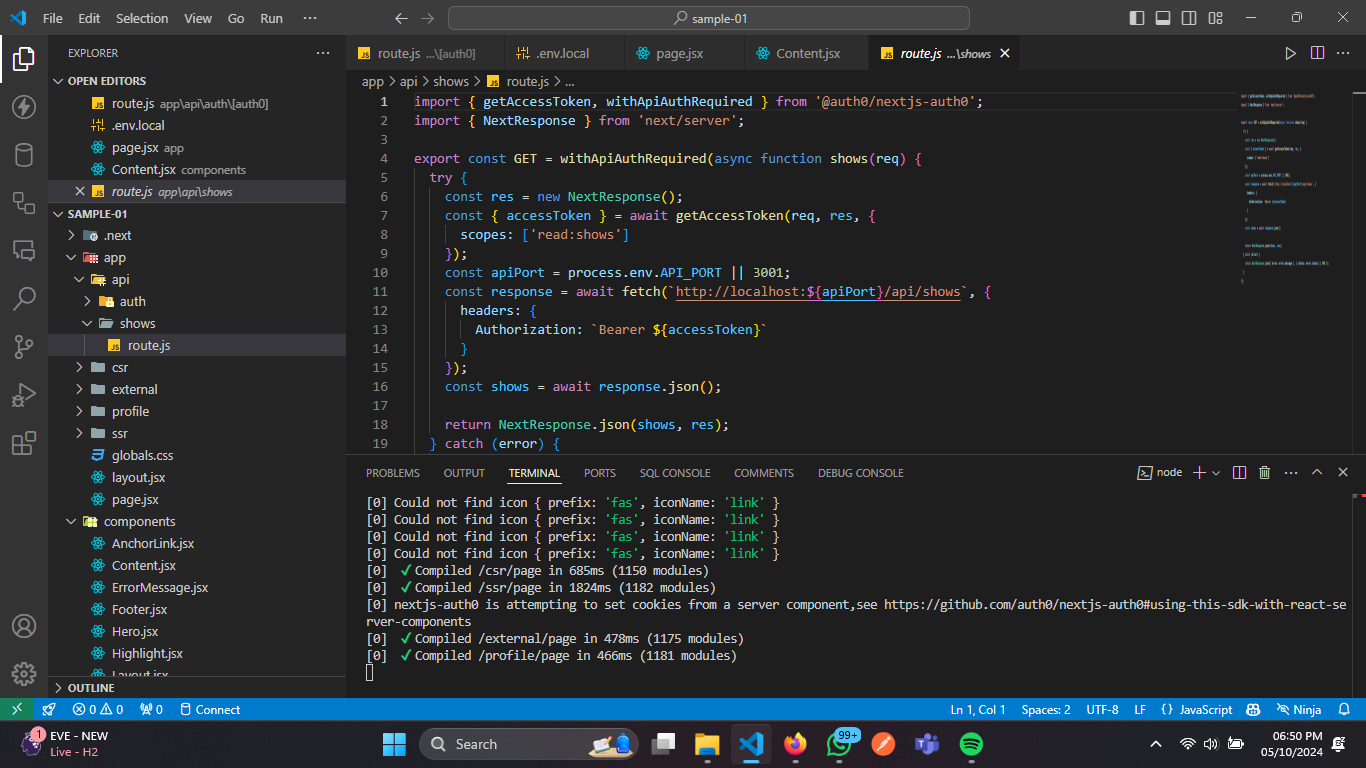
Task: Open the new terminal launch profile dropdown
Action: click(1216, 473)
